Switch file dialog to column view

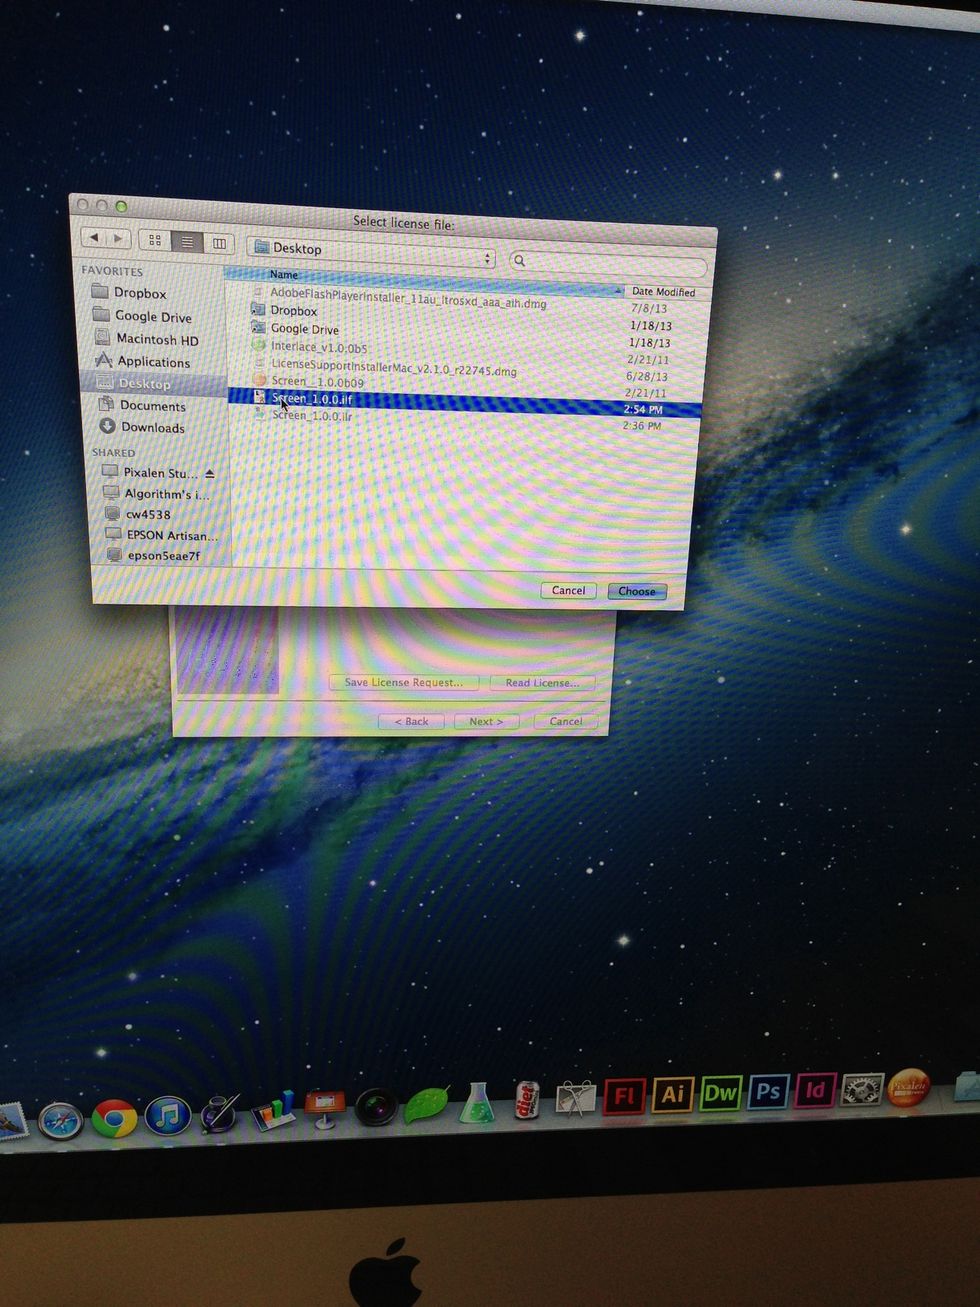pyautogui.click(x=218, y=243)
